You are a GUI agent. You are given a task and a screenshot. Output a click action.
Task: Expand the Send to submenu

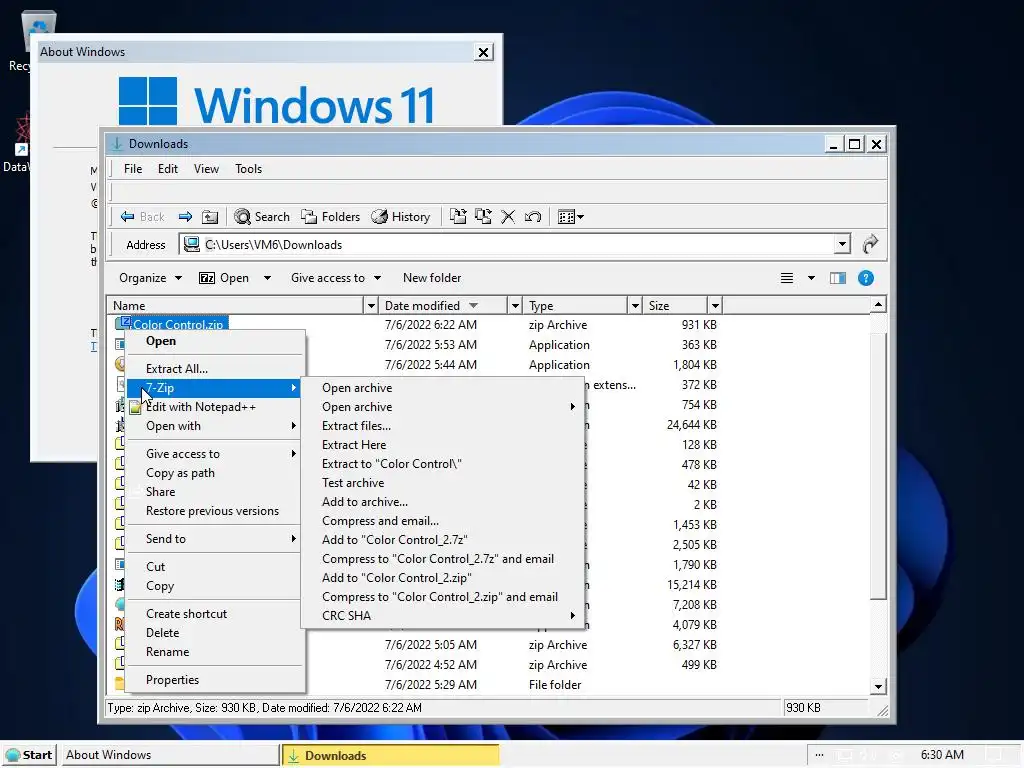pos(216,539)
